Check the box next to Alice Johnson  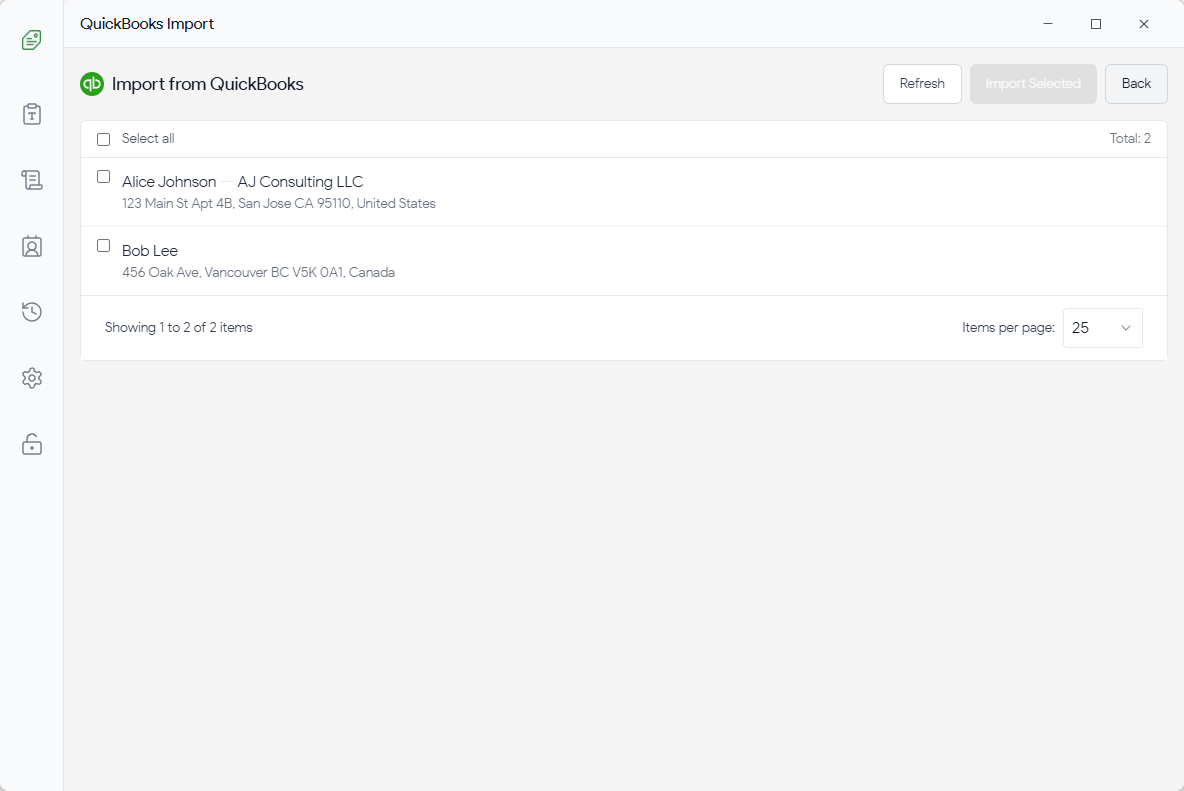103,176
